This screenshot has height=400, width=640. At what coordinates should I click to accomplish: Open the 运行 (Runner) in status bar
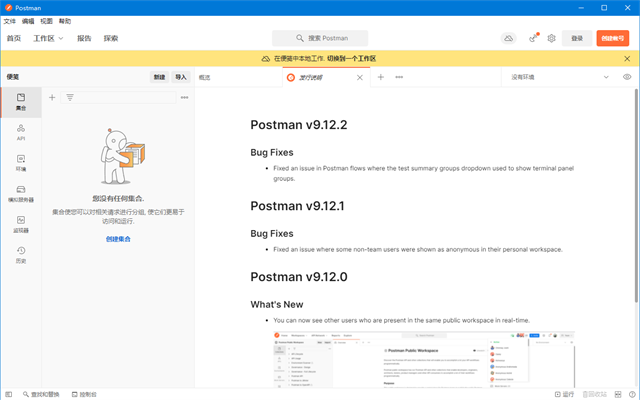564,394
